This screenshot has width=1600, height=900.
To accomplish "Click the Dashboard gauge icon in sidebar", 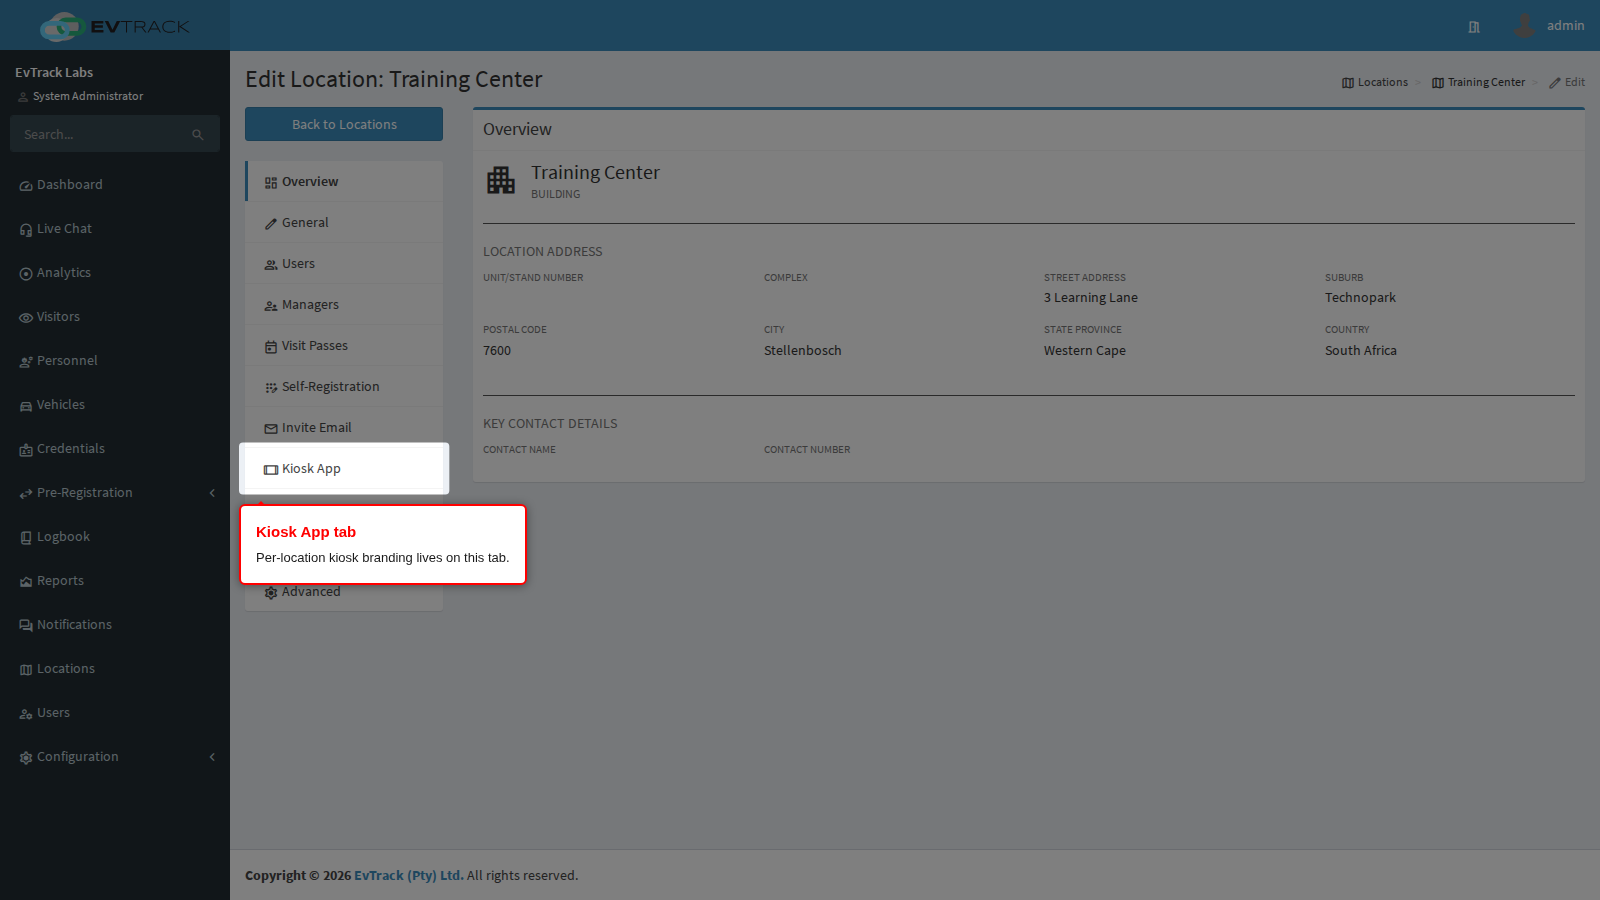I will [x=26, y=186].
